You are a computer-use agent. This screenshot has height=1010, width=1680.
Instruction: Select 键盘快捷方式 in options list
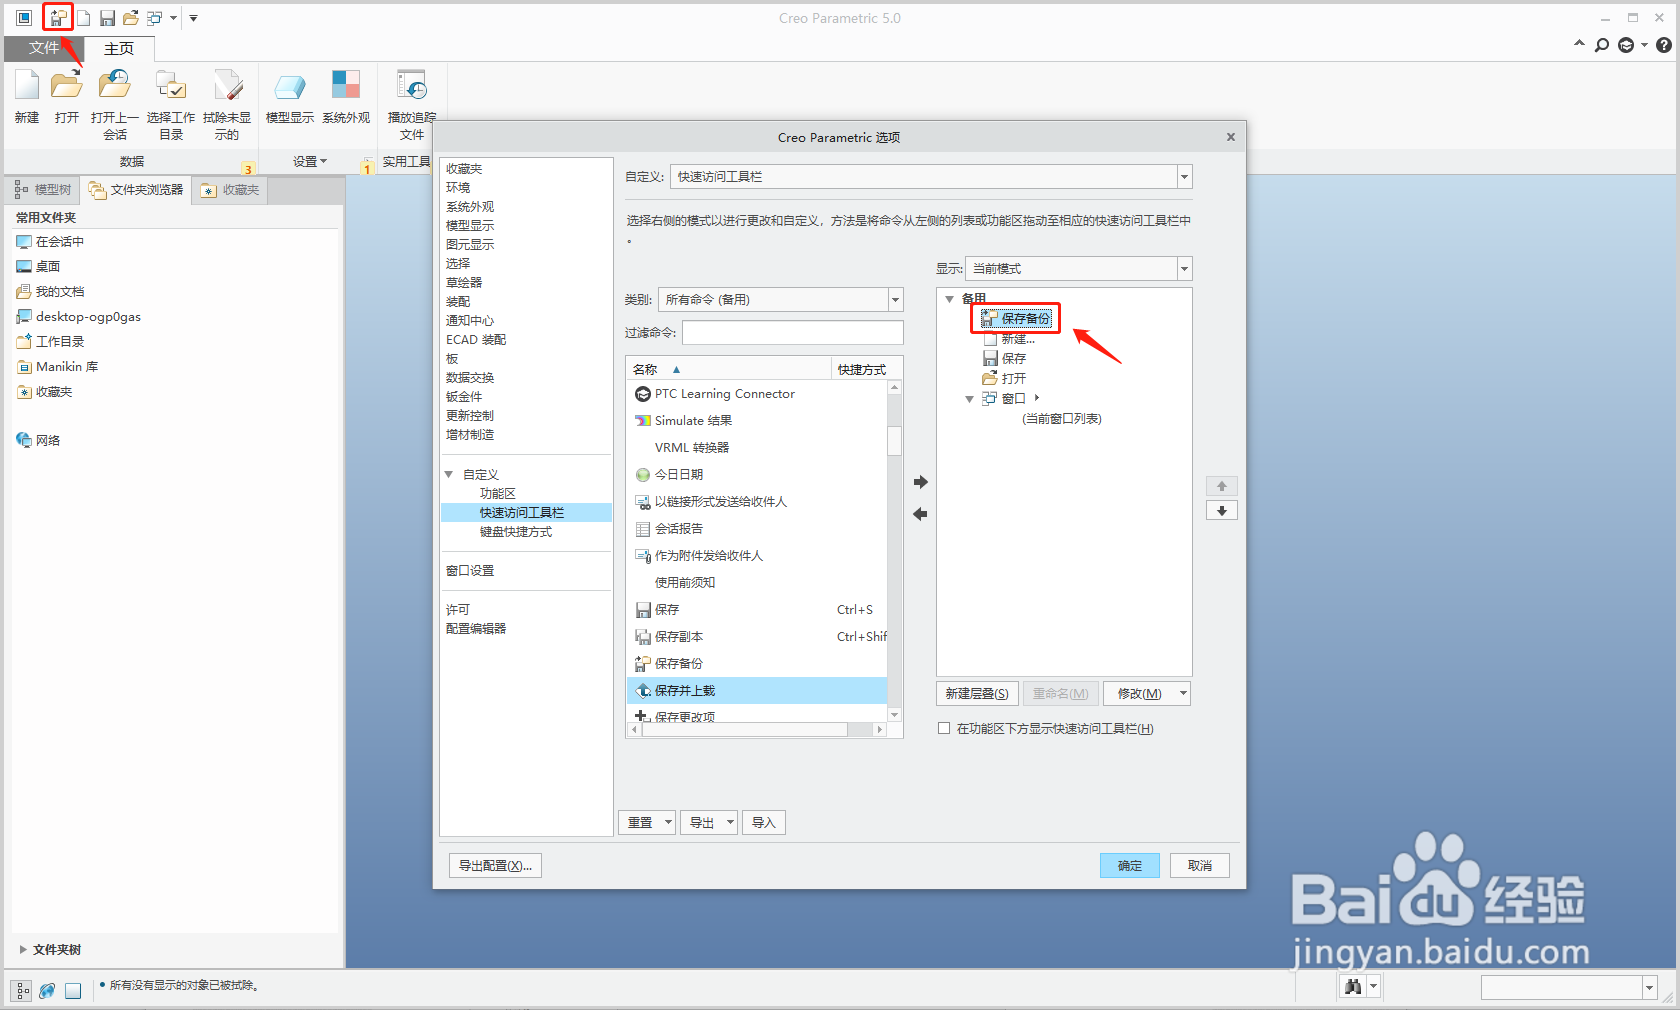pyautogui.click(x=516, y=532)
